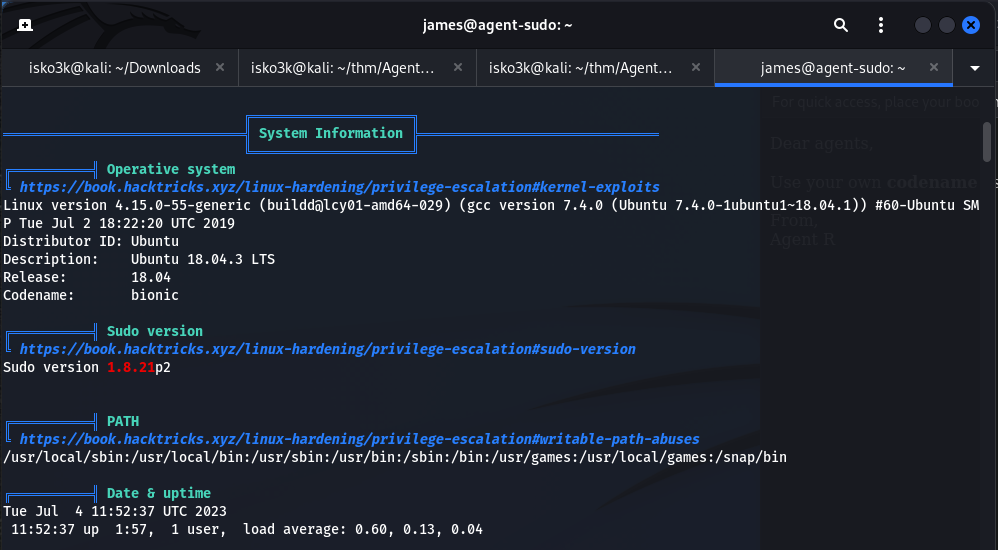
Task: Select the james@agent-sudo tab
Action: (x=832, y=68)
